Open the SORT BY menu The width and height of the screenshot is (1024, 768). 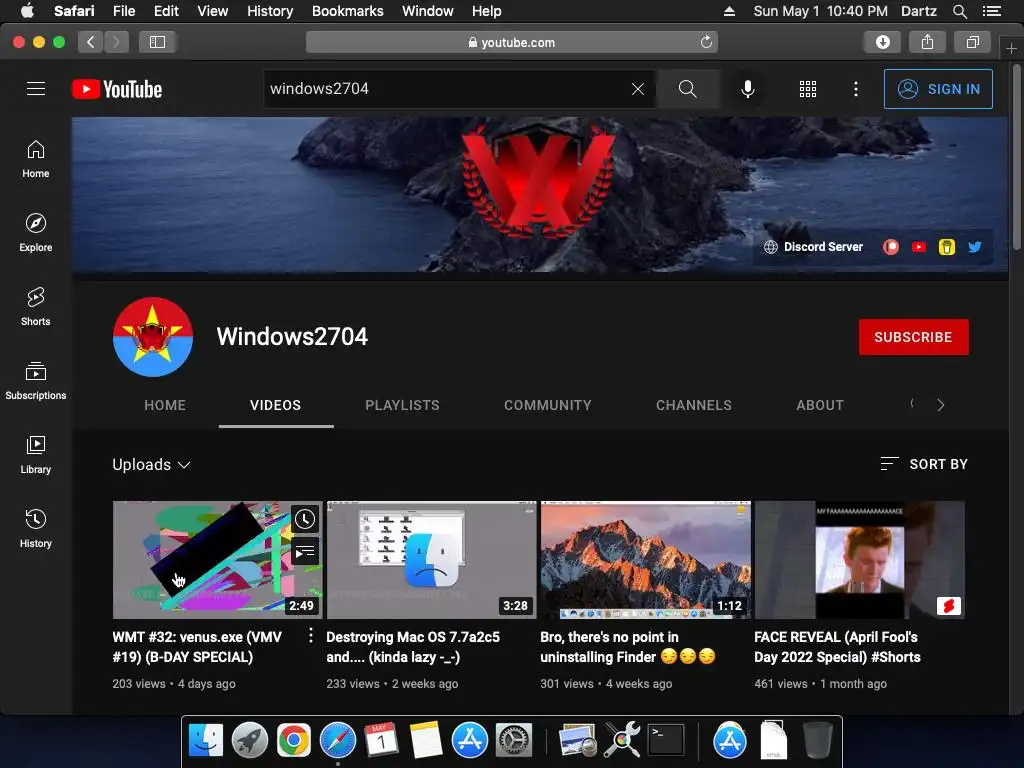pyautogui.click(x=924, y=464)
